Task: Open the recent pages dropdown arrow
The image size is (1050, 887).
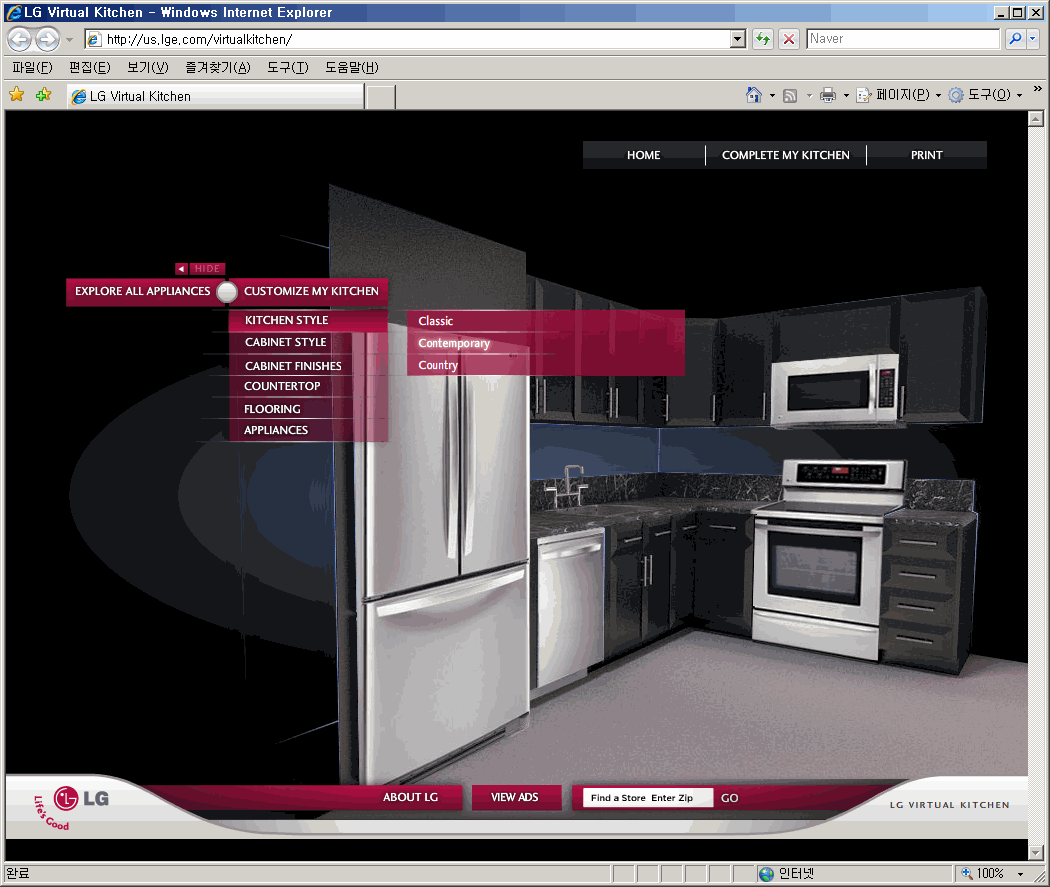Action: click(x=69, y=39)
